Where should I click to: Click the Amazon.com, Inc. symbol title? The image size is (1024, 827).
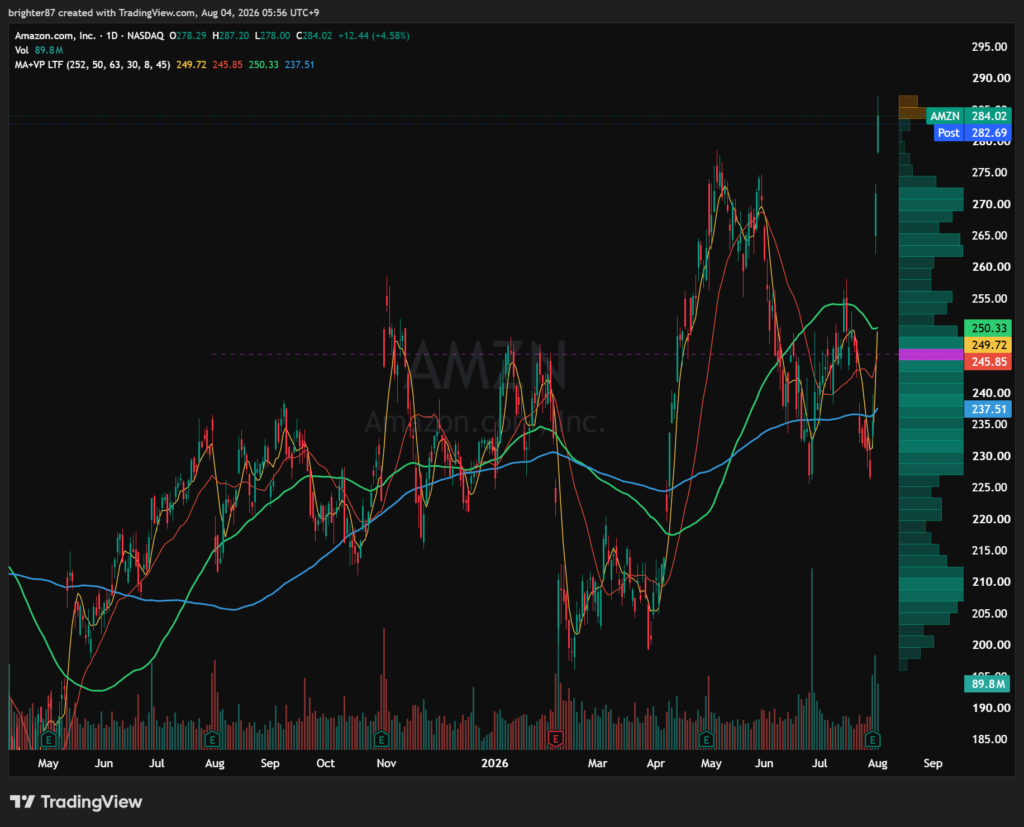(55, 36)
